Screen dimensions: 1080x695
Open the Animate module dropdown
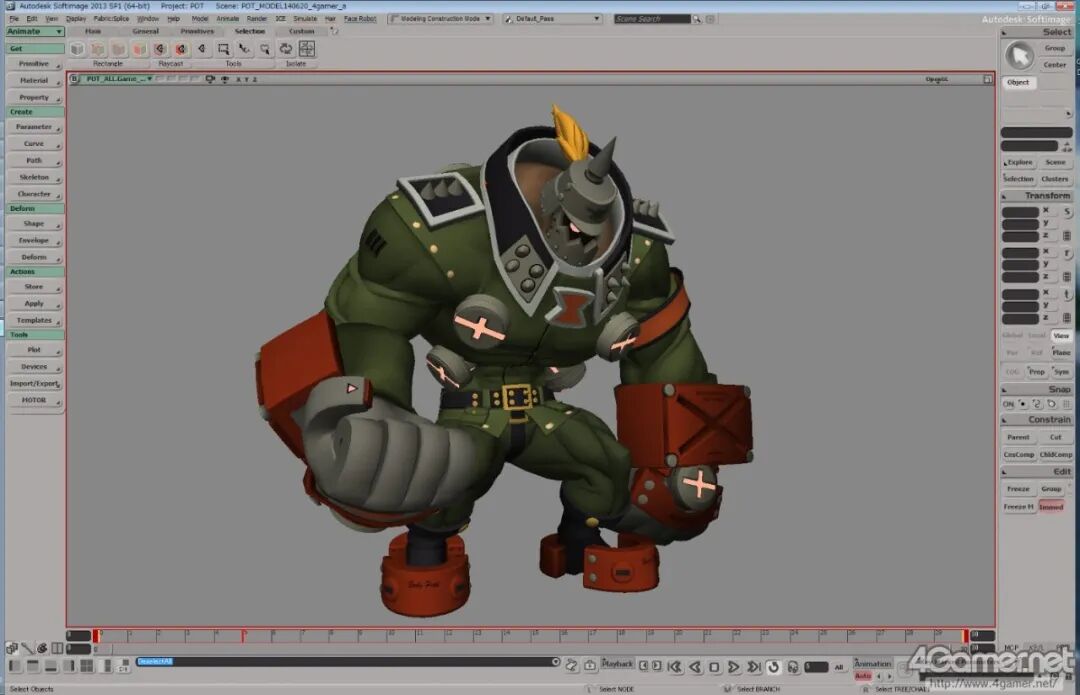(35, 32)
